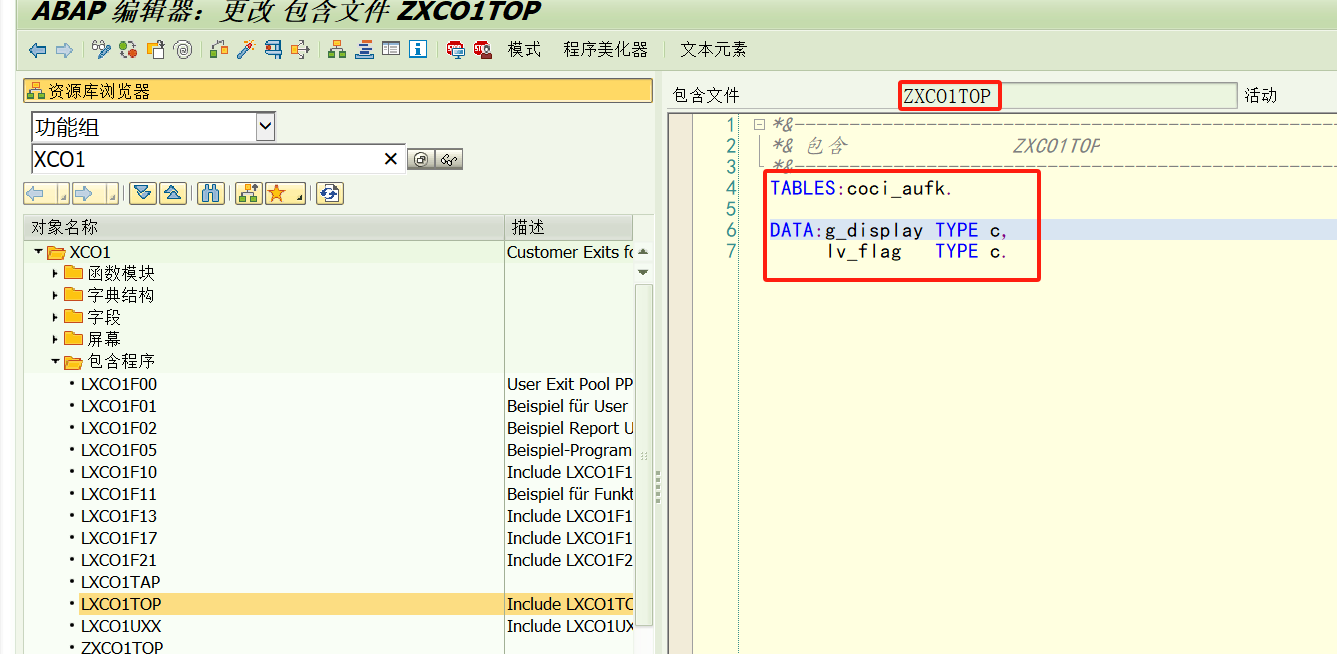Select include LXCO1F13 in the tree
Viewport: 1337px width, 654px height.
coord(119,516)
